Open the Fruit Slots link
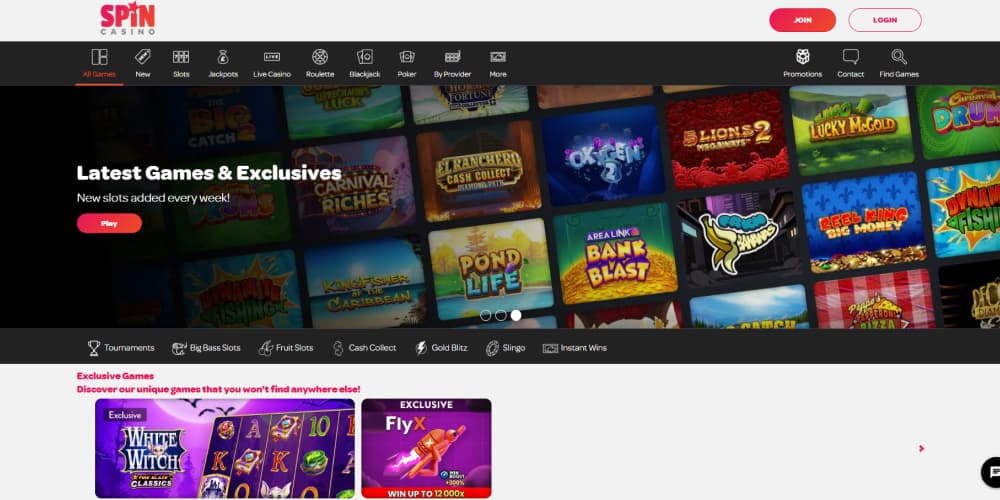Image resolution: width=1000 pixels, height=500 pixels. pyautogui.click(x=295, y=348)
